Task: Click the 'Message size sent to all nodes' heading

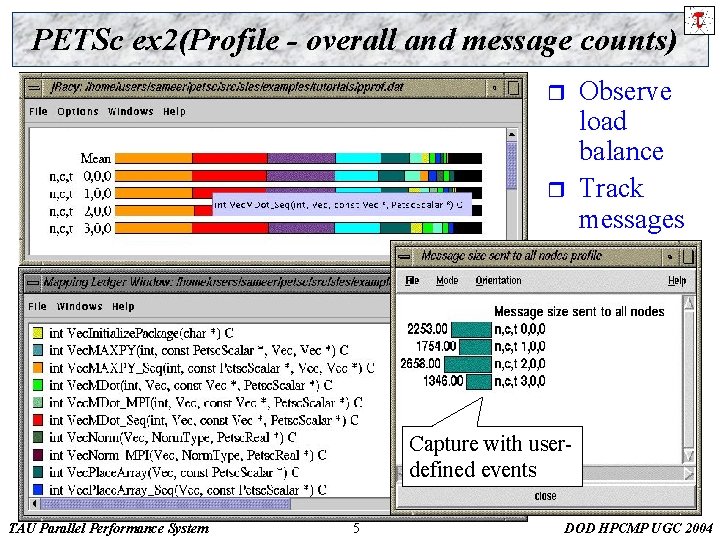Action: [x=579, y=312]
